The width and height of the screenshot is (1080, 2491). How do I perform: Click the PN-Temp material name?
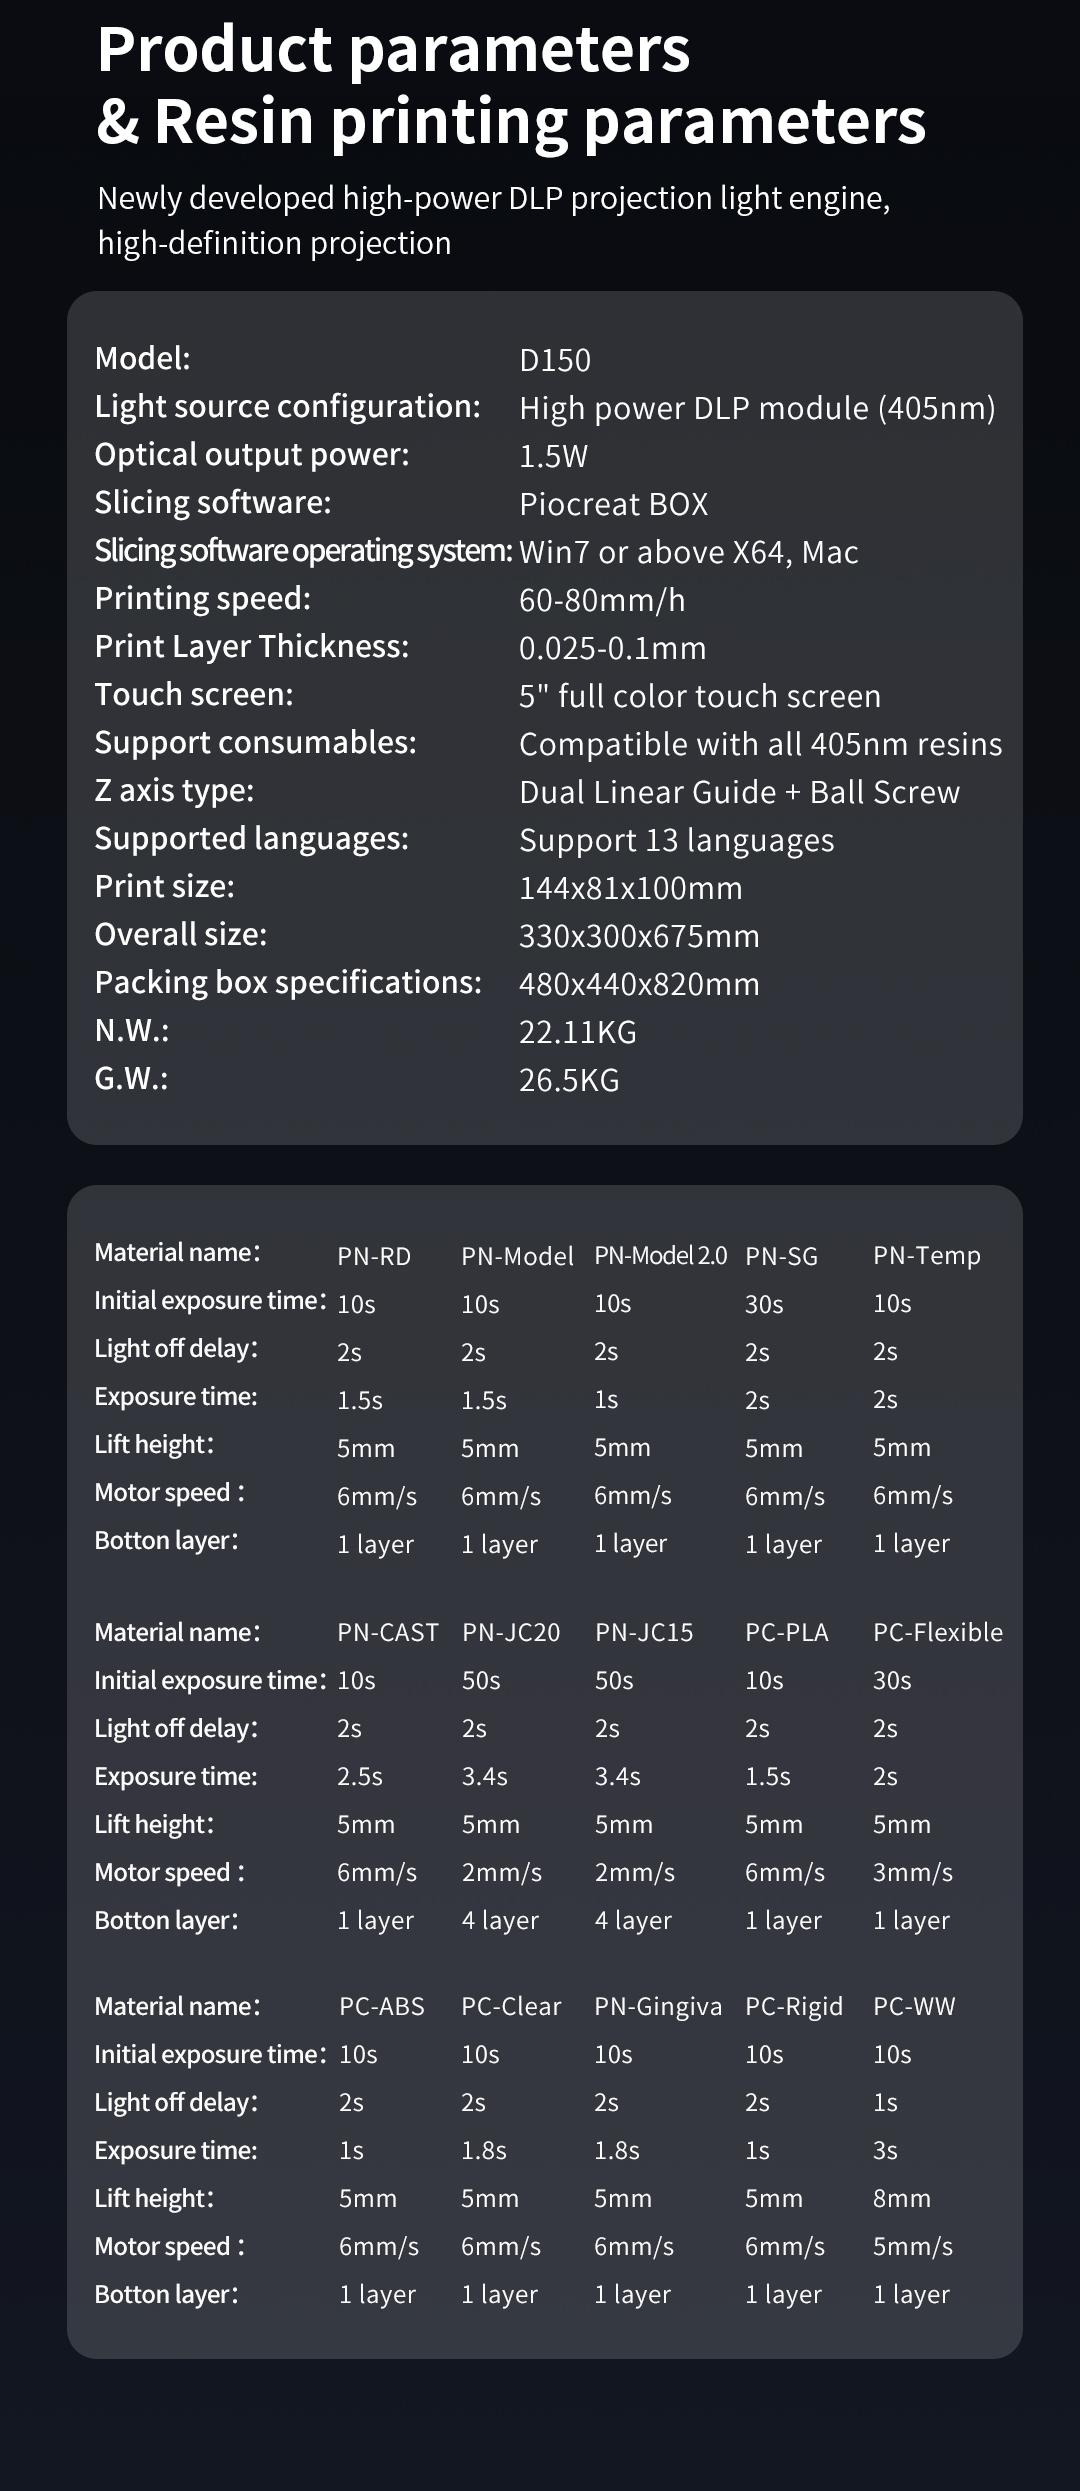tap(927, 1256)
